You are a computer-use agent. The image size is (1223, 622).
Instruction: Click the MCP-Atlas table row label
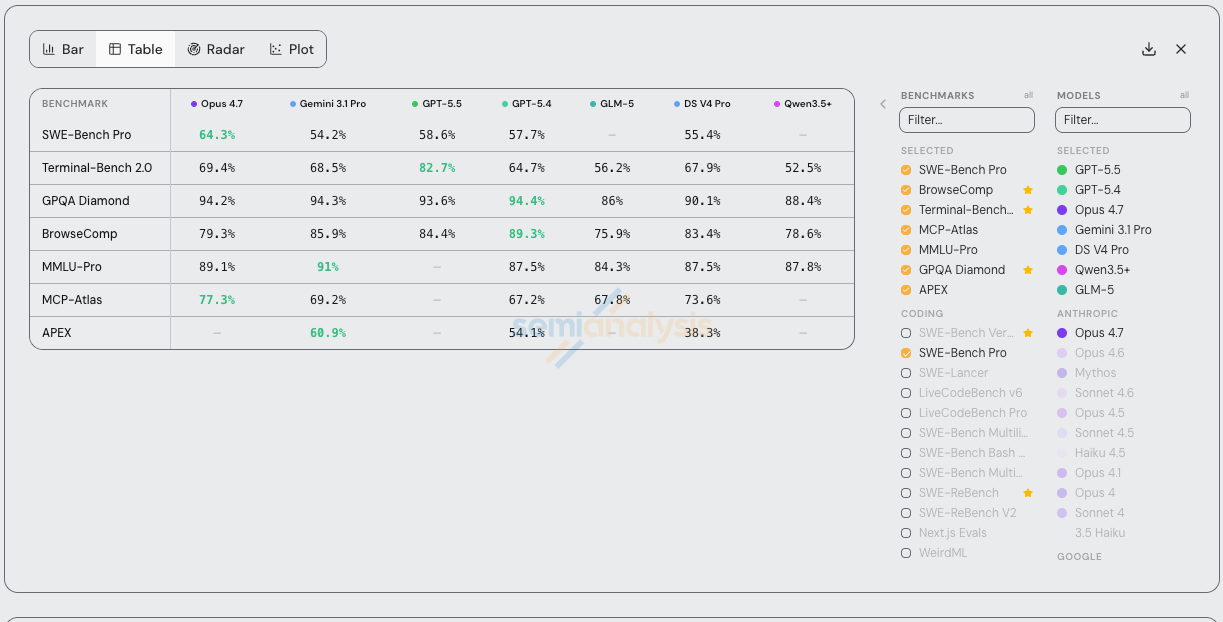(72, 300)
